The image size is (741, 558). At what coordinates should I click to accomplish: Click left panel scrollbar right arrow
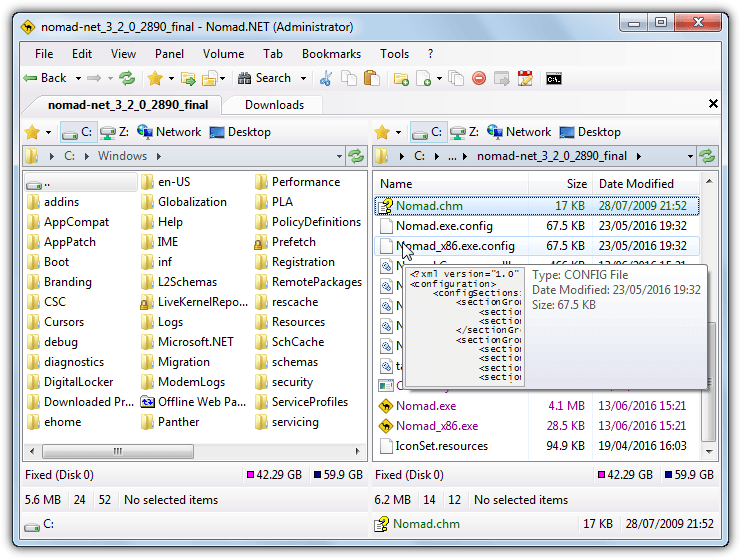pyautogui.click(x=358, y=451)
